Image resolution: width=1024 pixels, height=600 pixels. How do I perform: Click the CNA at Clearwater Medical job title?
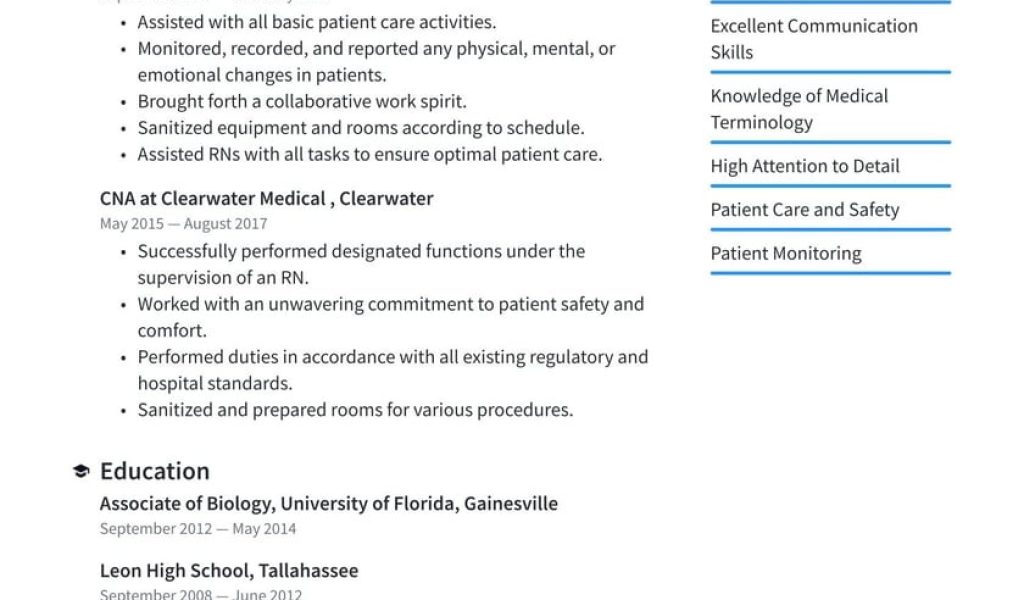[x=266, y=198]
